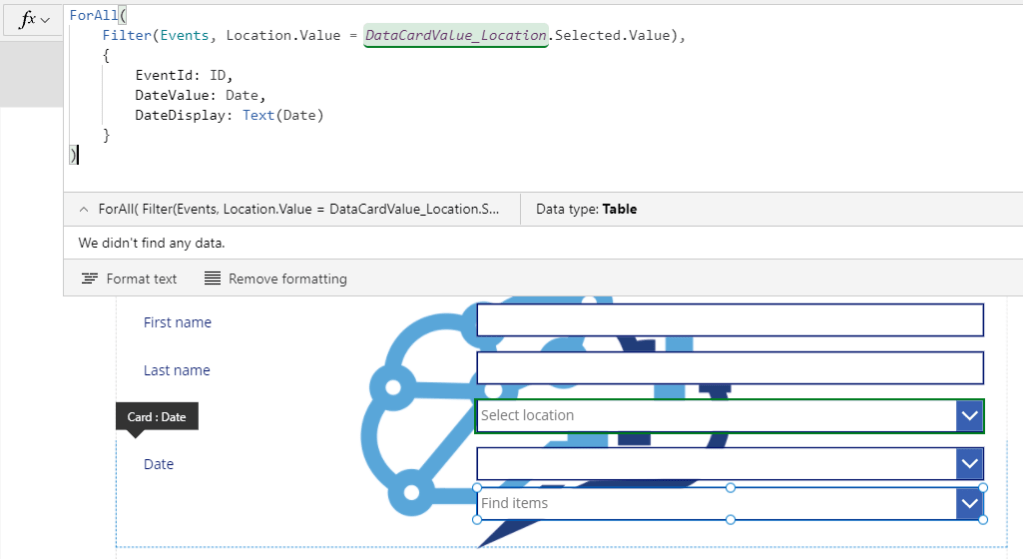Viewport: 1023px width, 559px height.
Task: Open the empty Date dropdown arrow
Action: (969, 463)
